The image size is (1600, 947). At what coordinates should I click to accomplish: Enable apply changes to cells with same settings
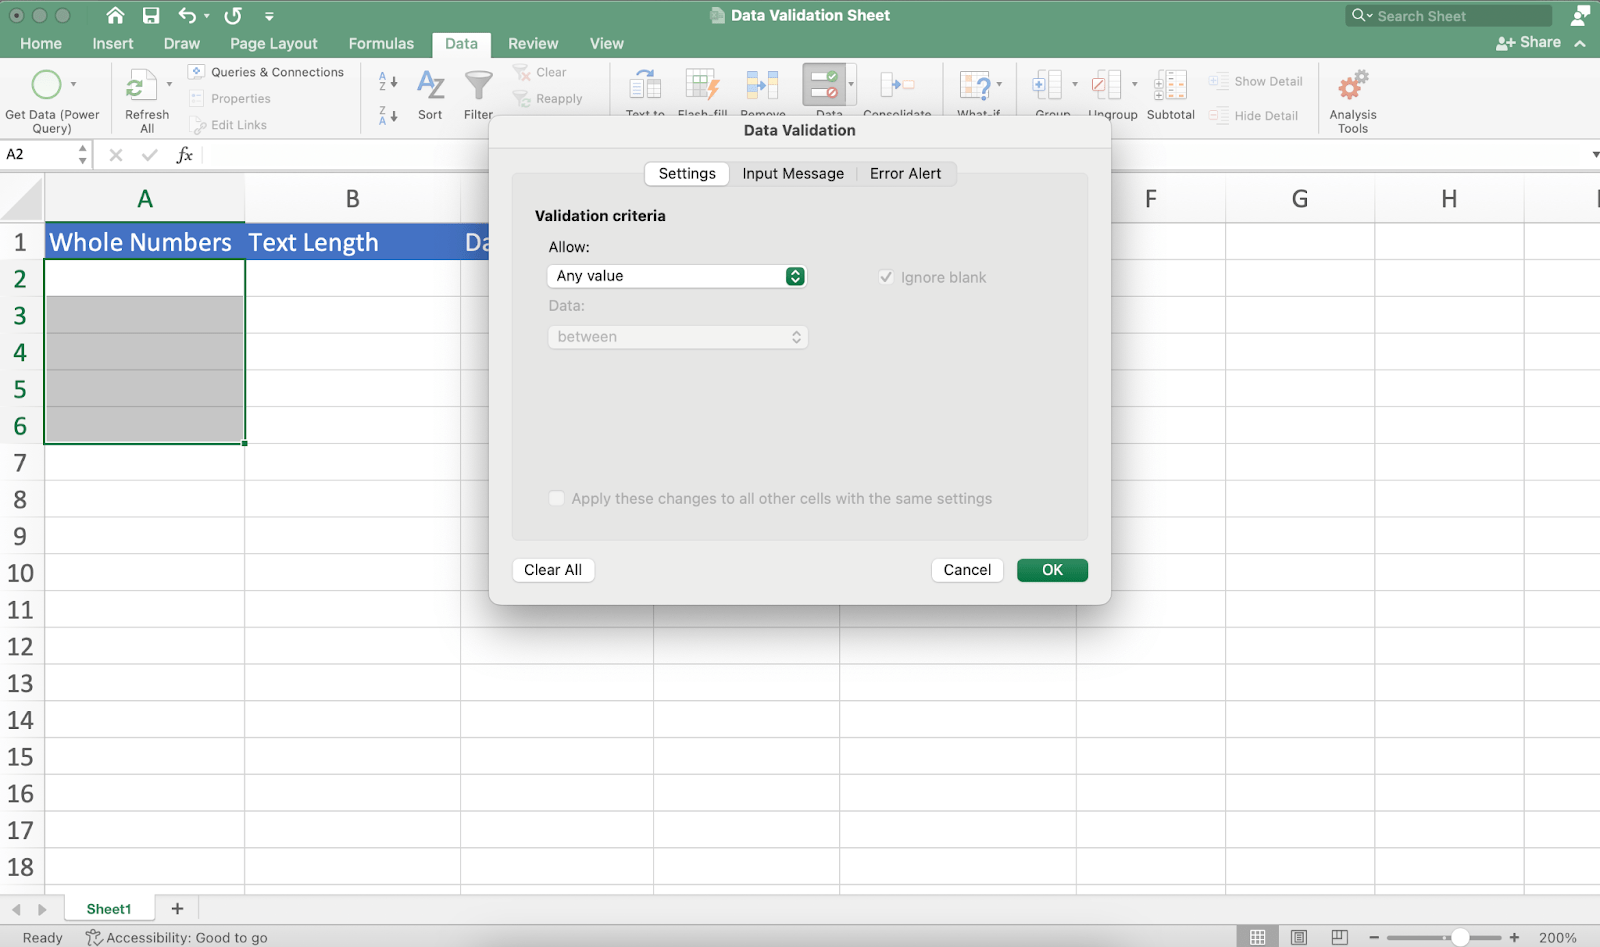click(x=557, y=498)
